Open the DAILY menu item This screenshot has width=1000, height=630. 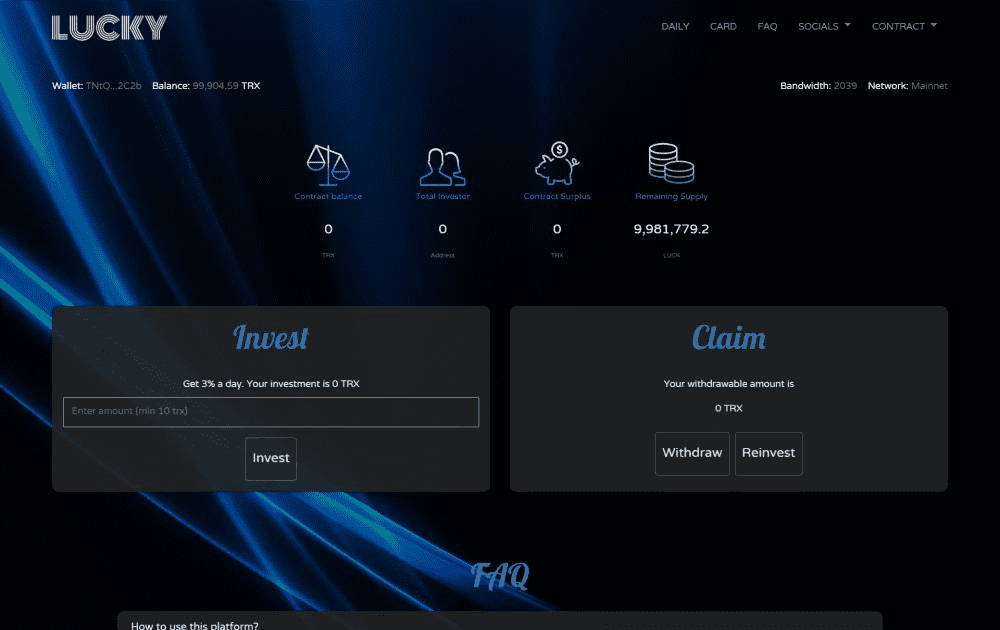675,26
